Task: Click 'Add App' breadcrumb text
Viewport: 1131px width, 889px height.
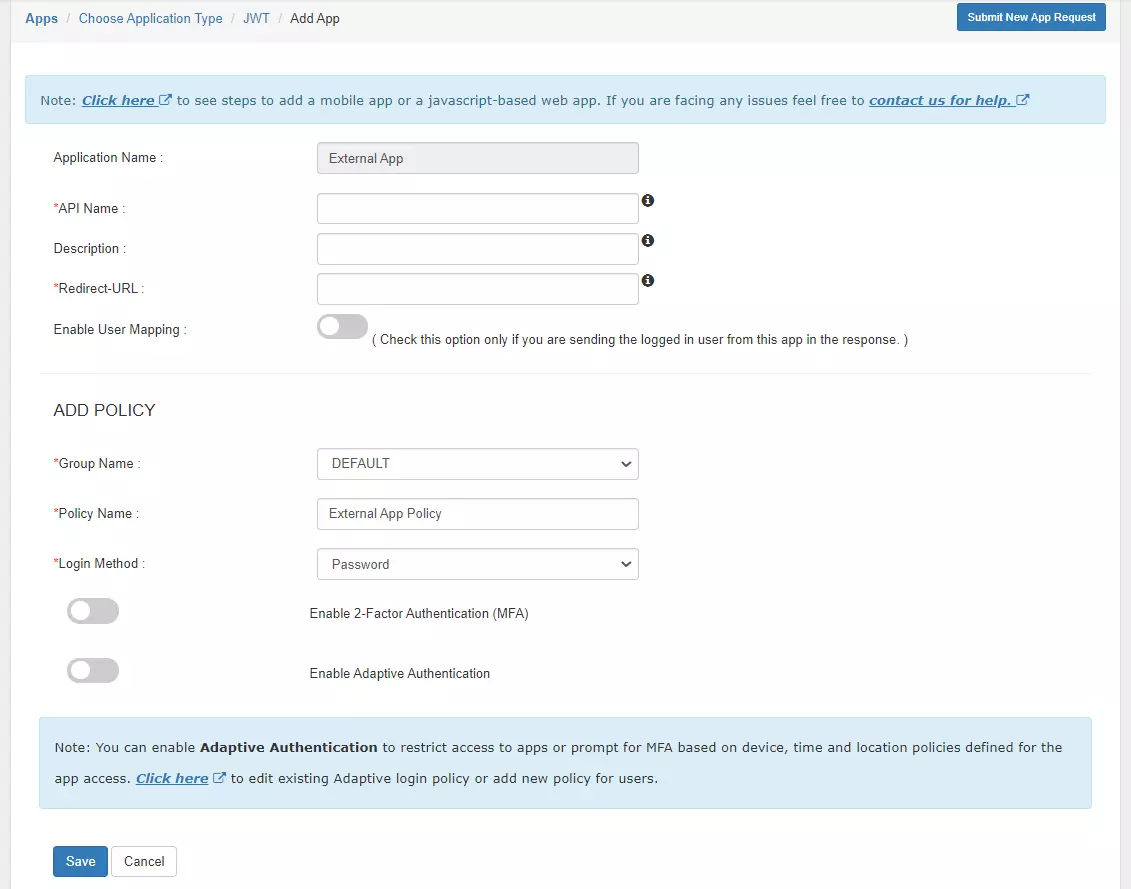Action: 314,19
